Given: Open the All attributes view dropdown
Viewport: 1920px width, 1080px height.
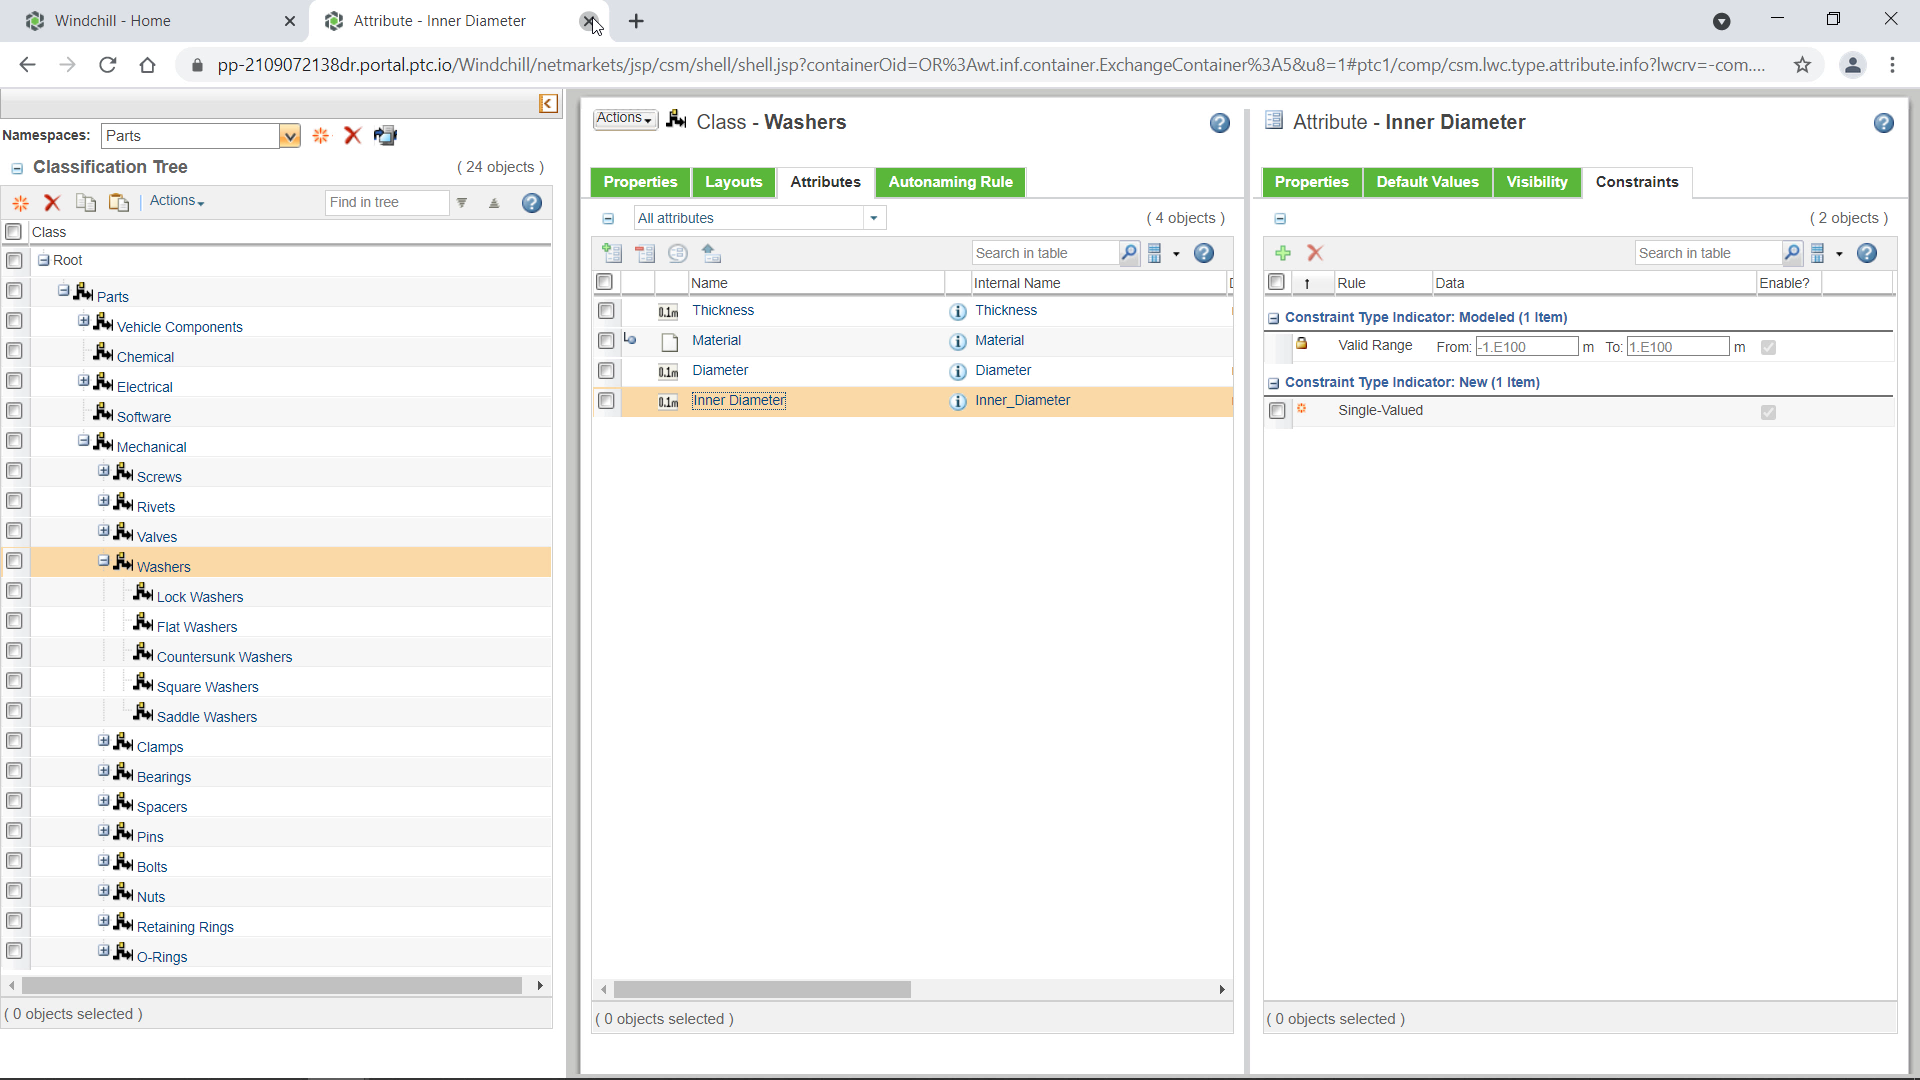Looking at the screenshot, I should (x=874, y=218).
